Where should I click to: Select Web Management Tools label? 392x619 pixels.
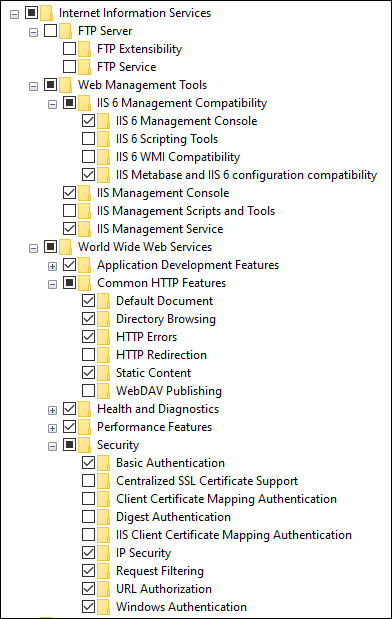(x=143, y=84)
